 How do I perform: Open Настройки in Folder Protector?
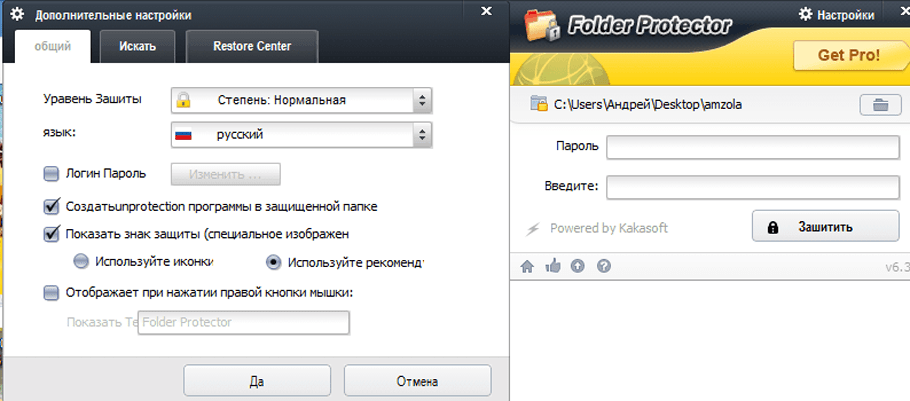coord(846,15)
